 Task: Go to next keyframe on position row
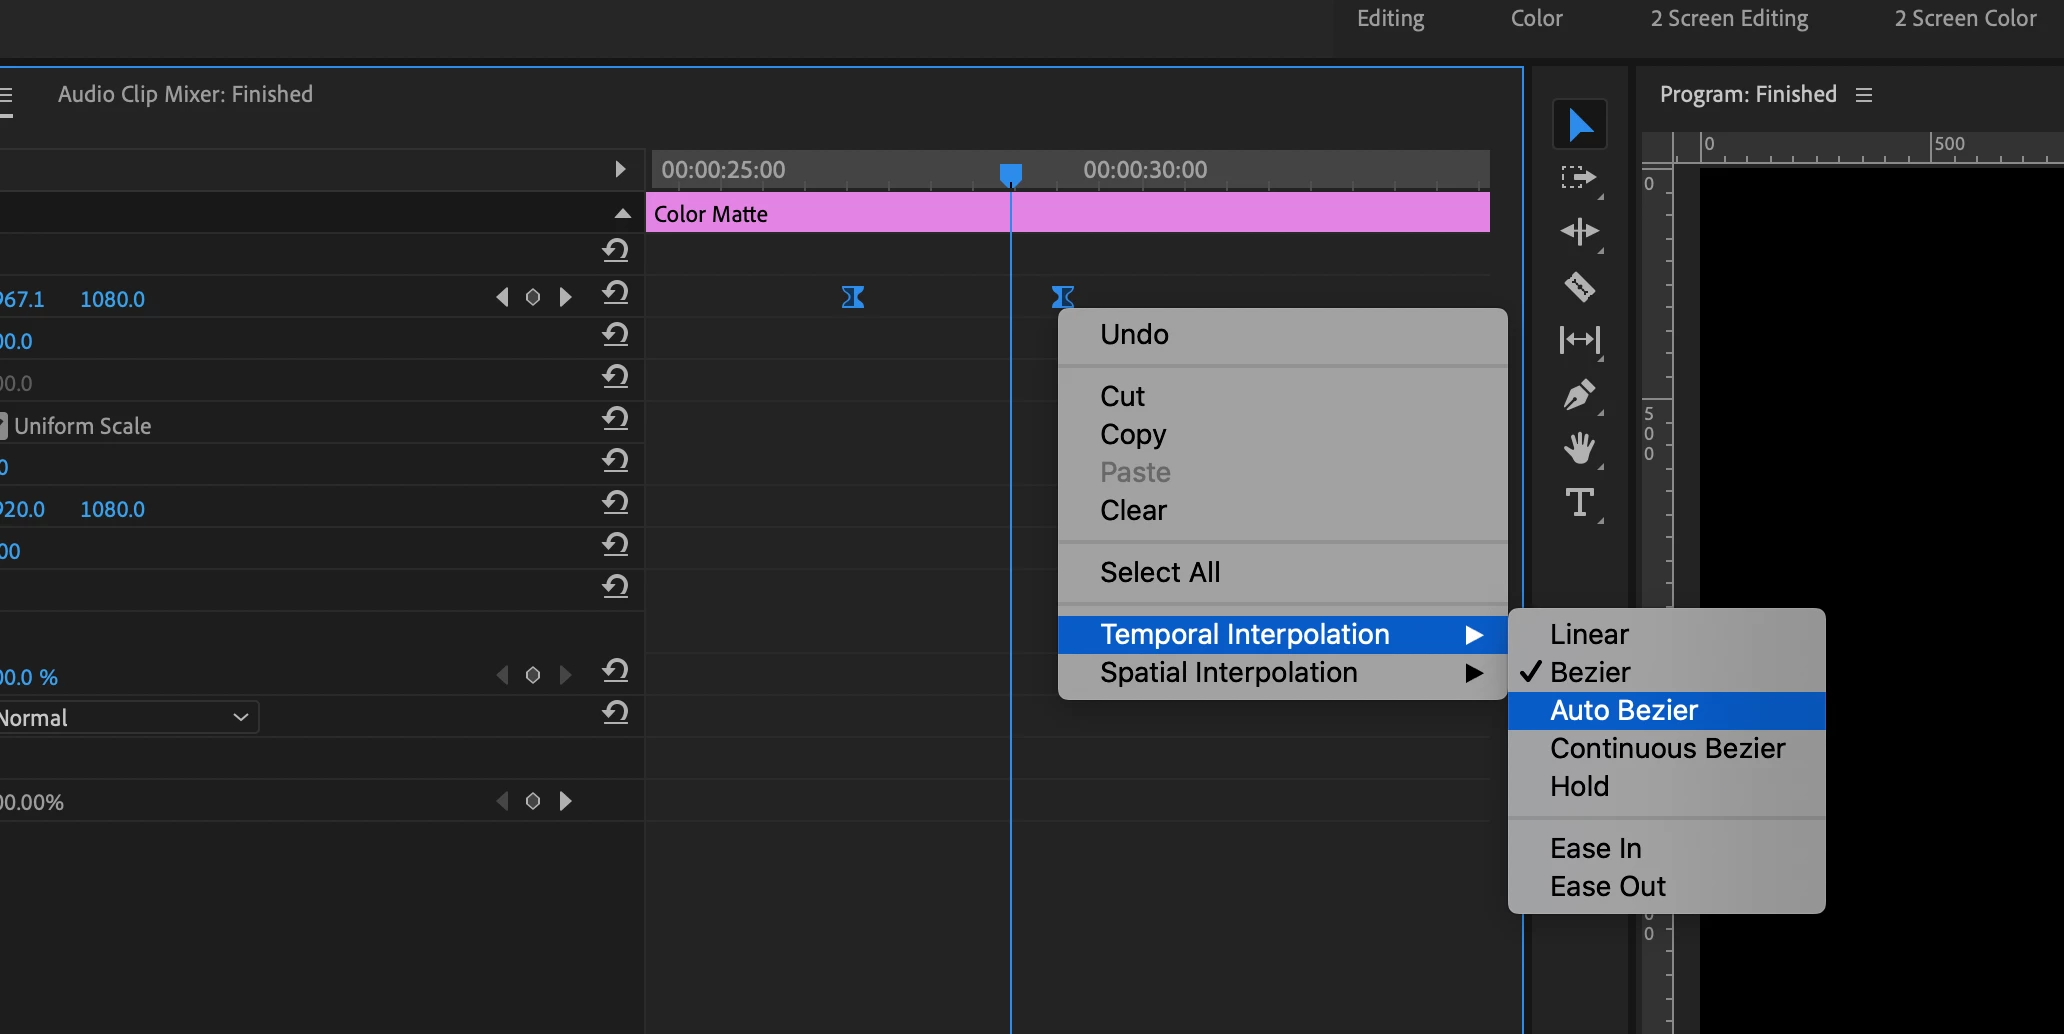point(566,297)
